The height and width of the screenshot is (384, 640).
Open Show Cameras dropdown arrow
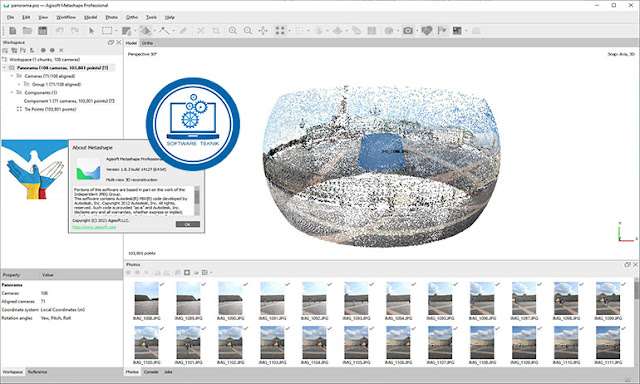417,31
